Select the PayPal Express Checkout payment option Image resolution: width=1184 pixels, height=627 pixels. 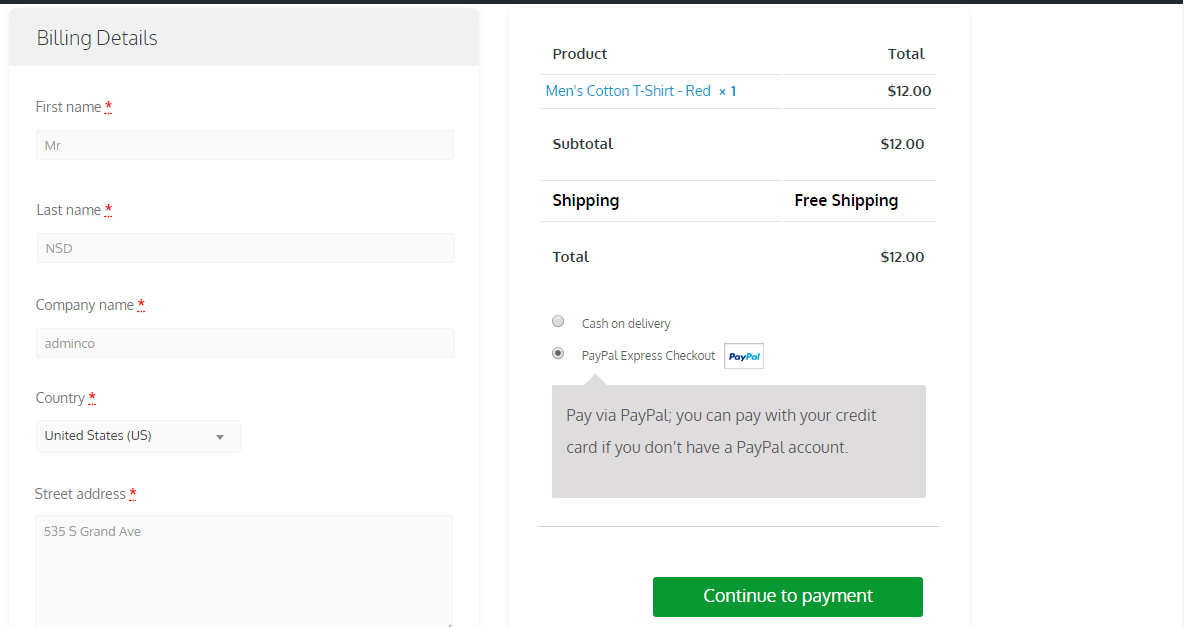[x=558, y=353]
